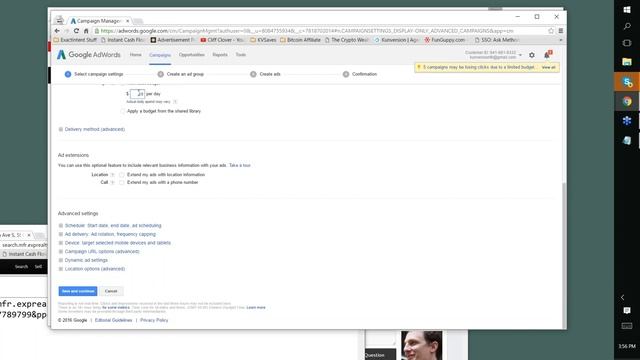Click Save and continue button
Image resolution: width=640 pixels, height=360 pixels.
coord(78,291)
